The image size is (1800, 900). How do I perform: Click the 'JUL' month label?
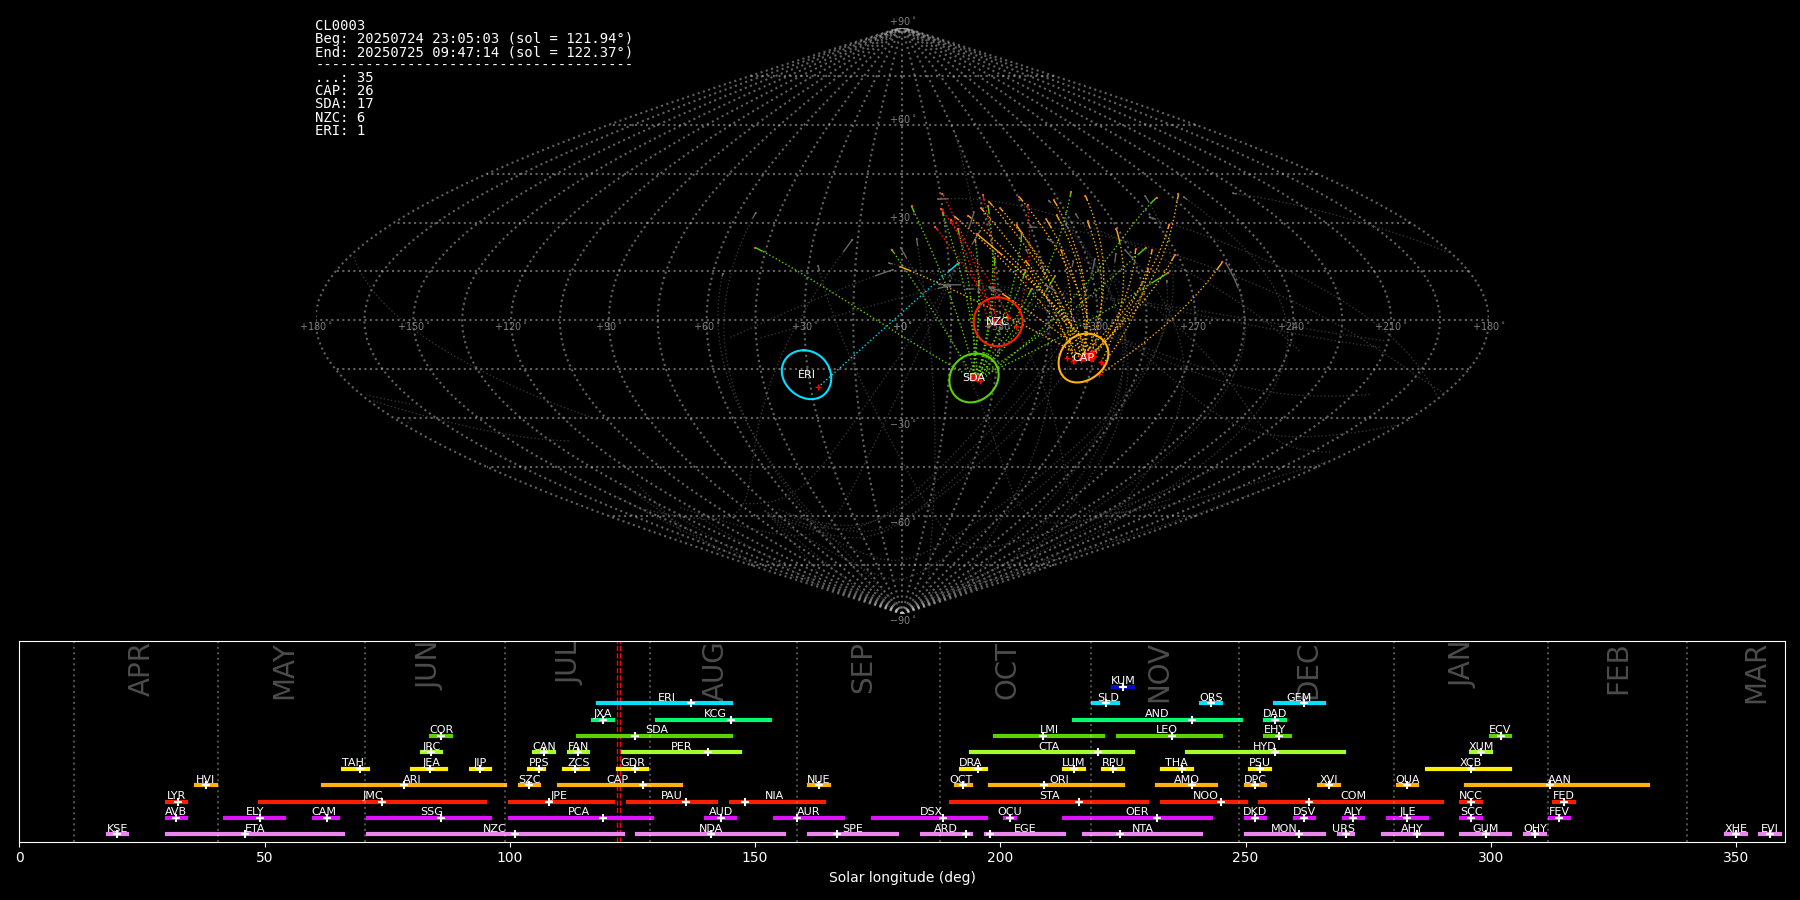tap(566, 663)
